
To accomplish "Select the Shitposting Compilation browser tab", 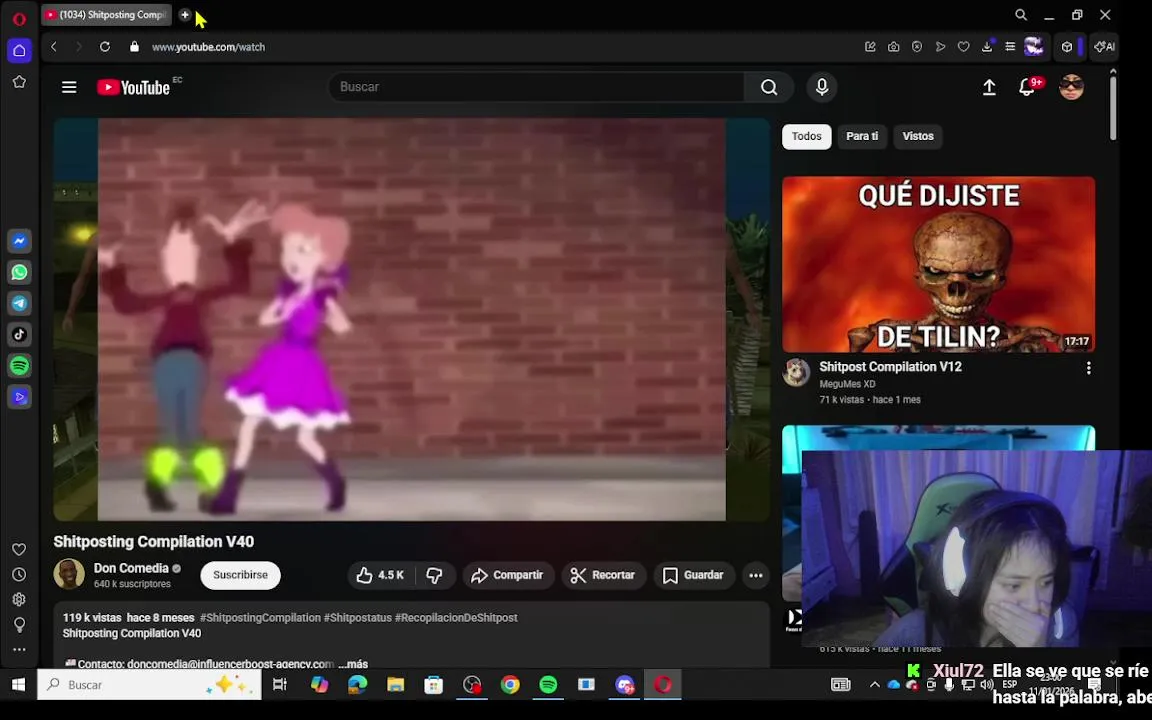I will tap(107, 15).
